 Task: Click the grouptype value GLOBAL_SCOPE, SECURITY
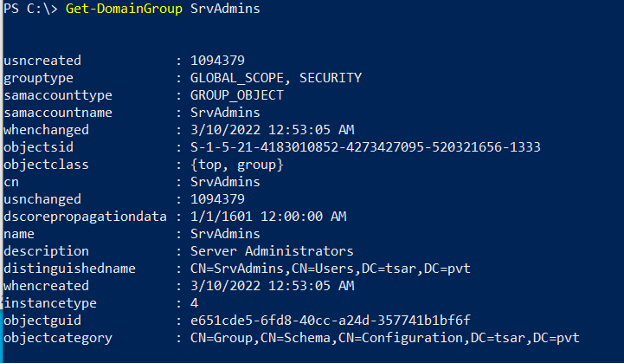click(276, 78)
